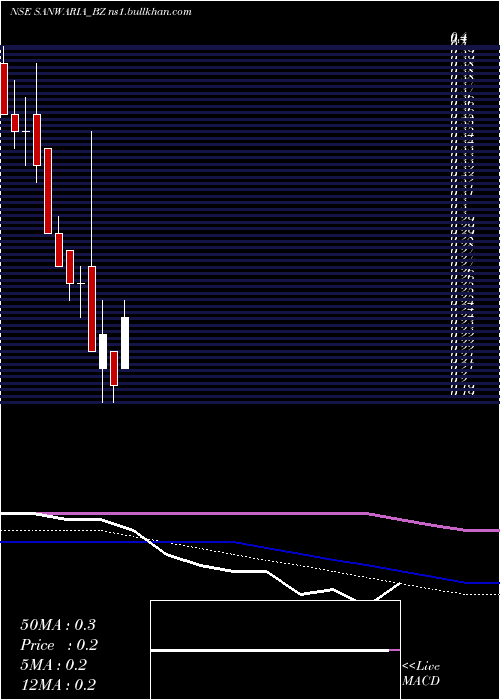This screenshot has width=500, height=700.
Task: Click the <<Live MACD label
Action: tap(421, 674)
